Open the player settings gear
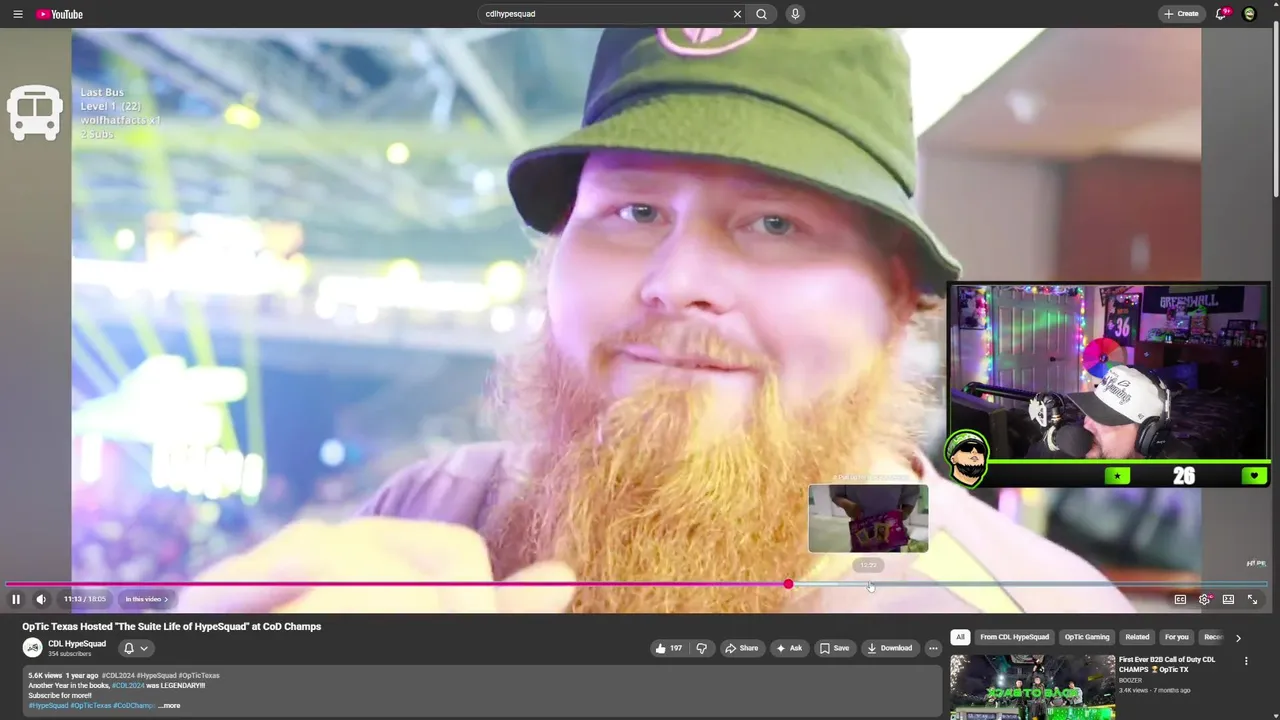This screenshot has width=1280, height=720. click(1204, 599)
